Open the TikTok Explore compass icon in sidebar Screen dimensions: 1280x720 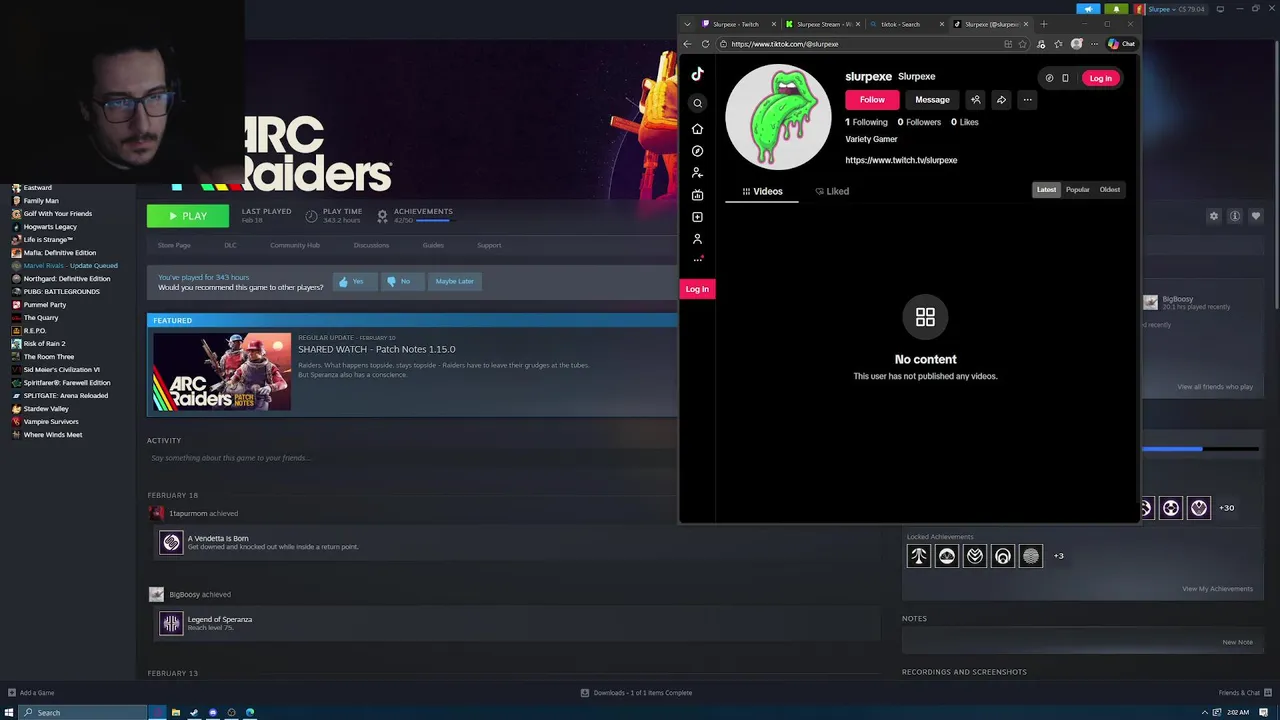697,151
